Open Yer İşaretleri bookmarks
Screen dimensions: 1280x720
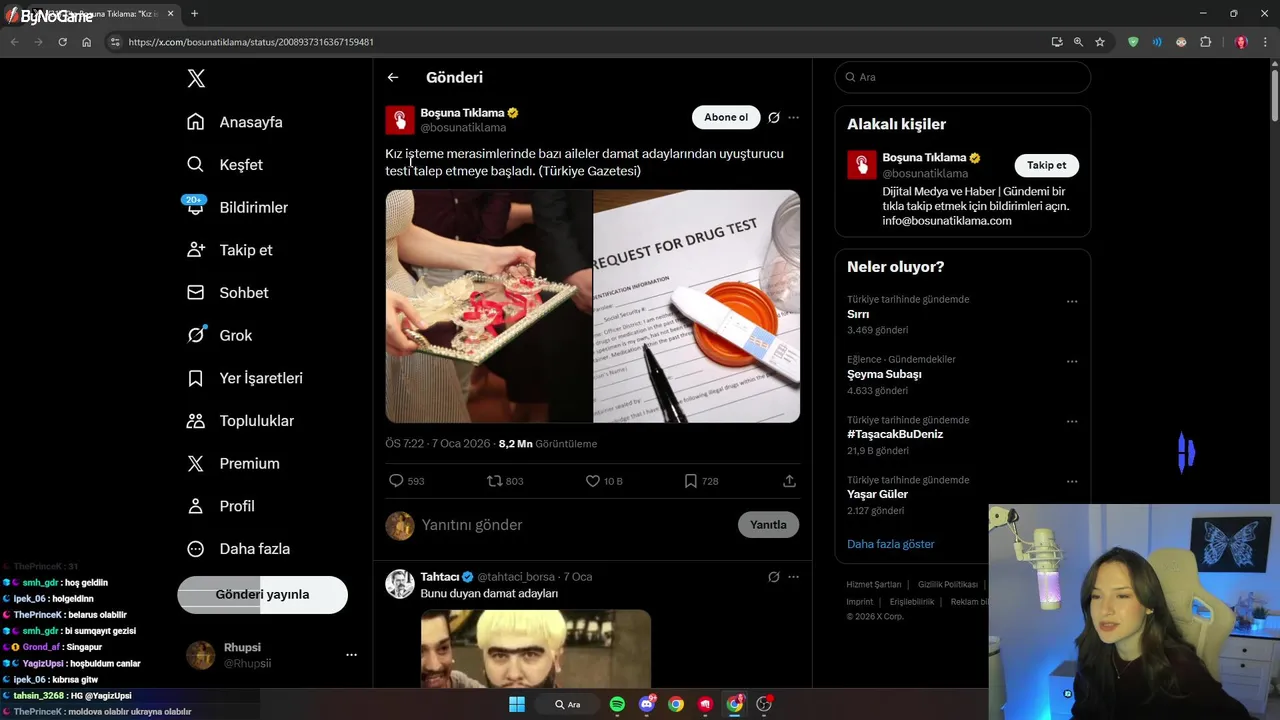point(245,378)
